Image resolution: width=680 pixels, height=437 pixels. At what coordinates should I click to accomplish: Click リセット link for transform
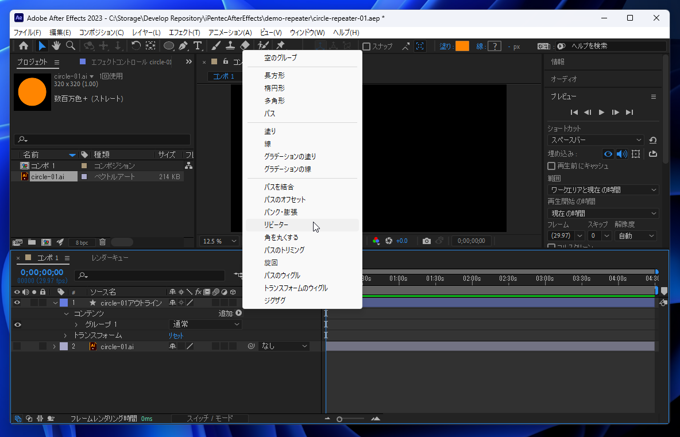(176, 336)
